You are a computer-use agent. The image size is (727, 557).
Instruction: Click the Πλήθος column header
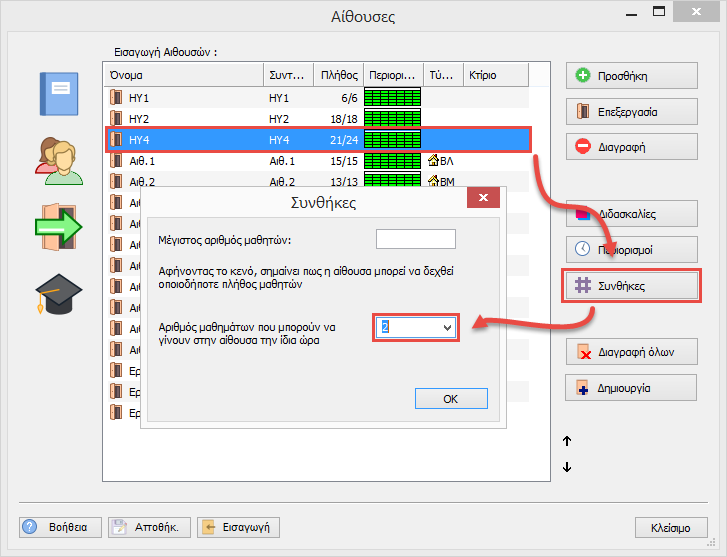(x=338, y=76)
